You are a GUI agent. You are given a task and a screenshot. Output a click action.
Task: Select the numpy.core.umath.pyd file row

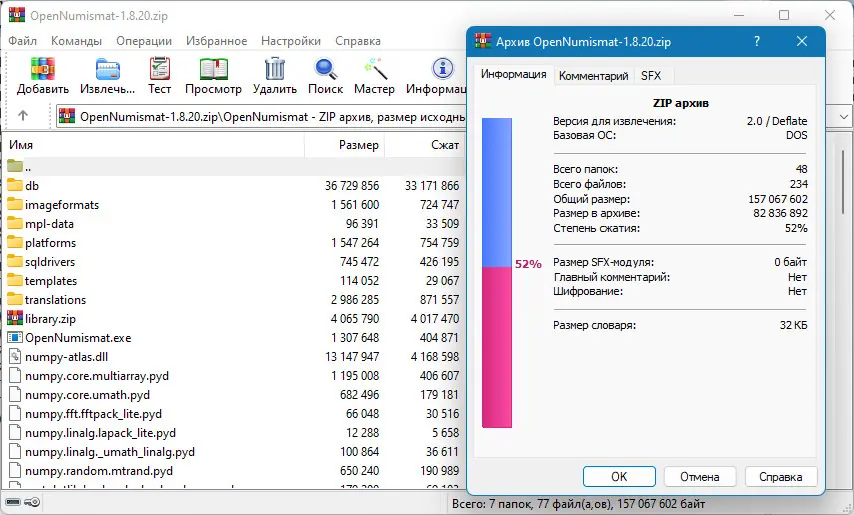233,395
